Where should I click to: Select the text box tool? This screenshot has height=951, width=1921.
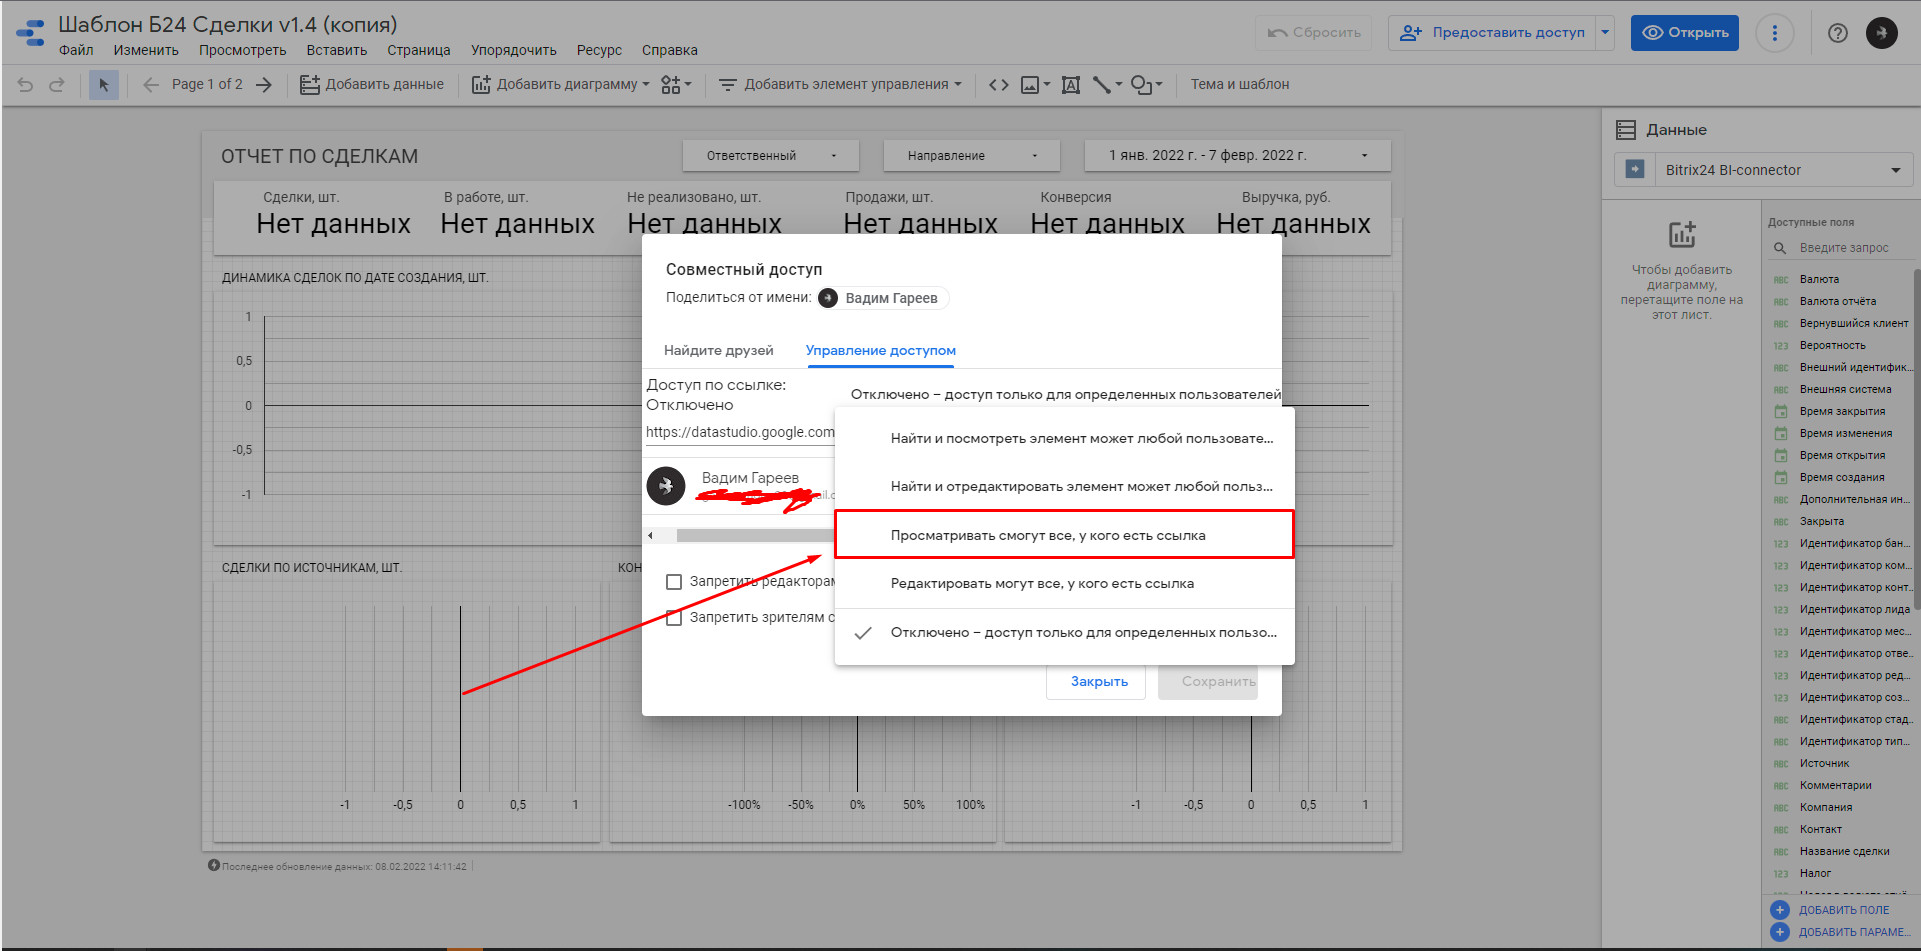click(x=1070, y=85)
